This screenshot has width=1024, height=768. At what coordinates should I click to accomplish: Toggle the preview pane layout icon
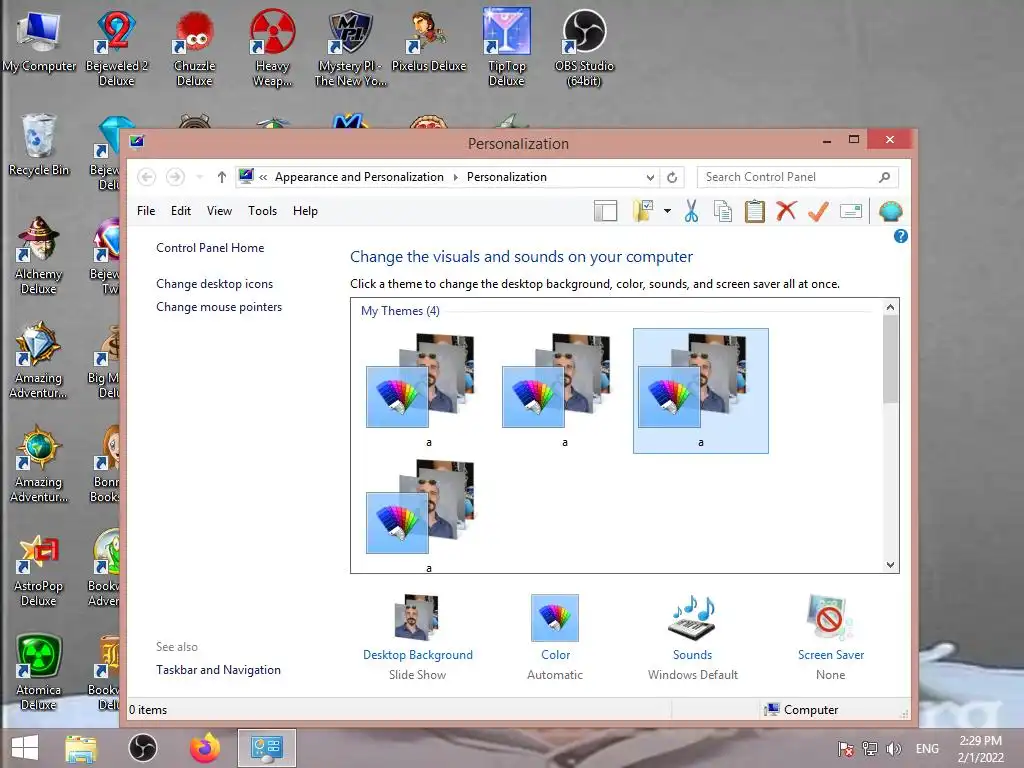pos(605,211)
